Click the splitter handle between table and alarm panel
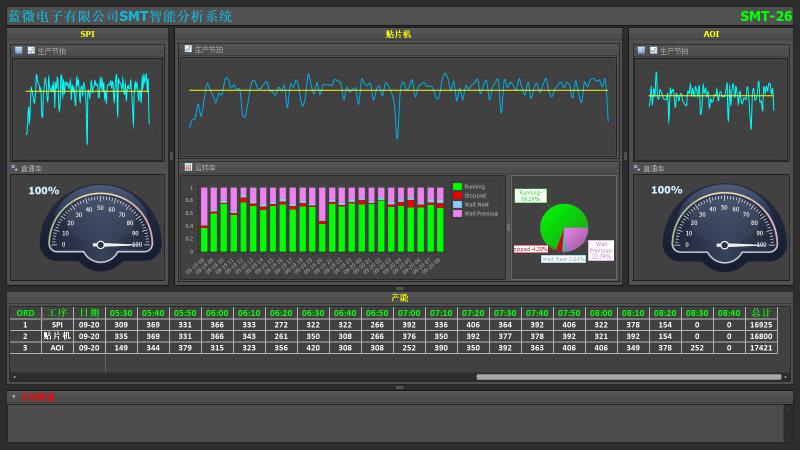This screenshot has width=800, height=450. click(400, 387)
